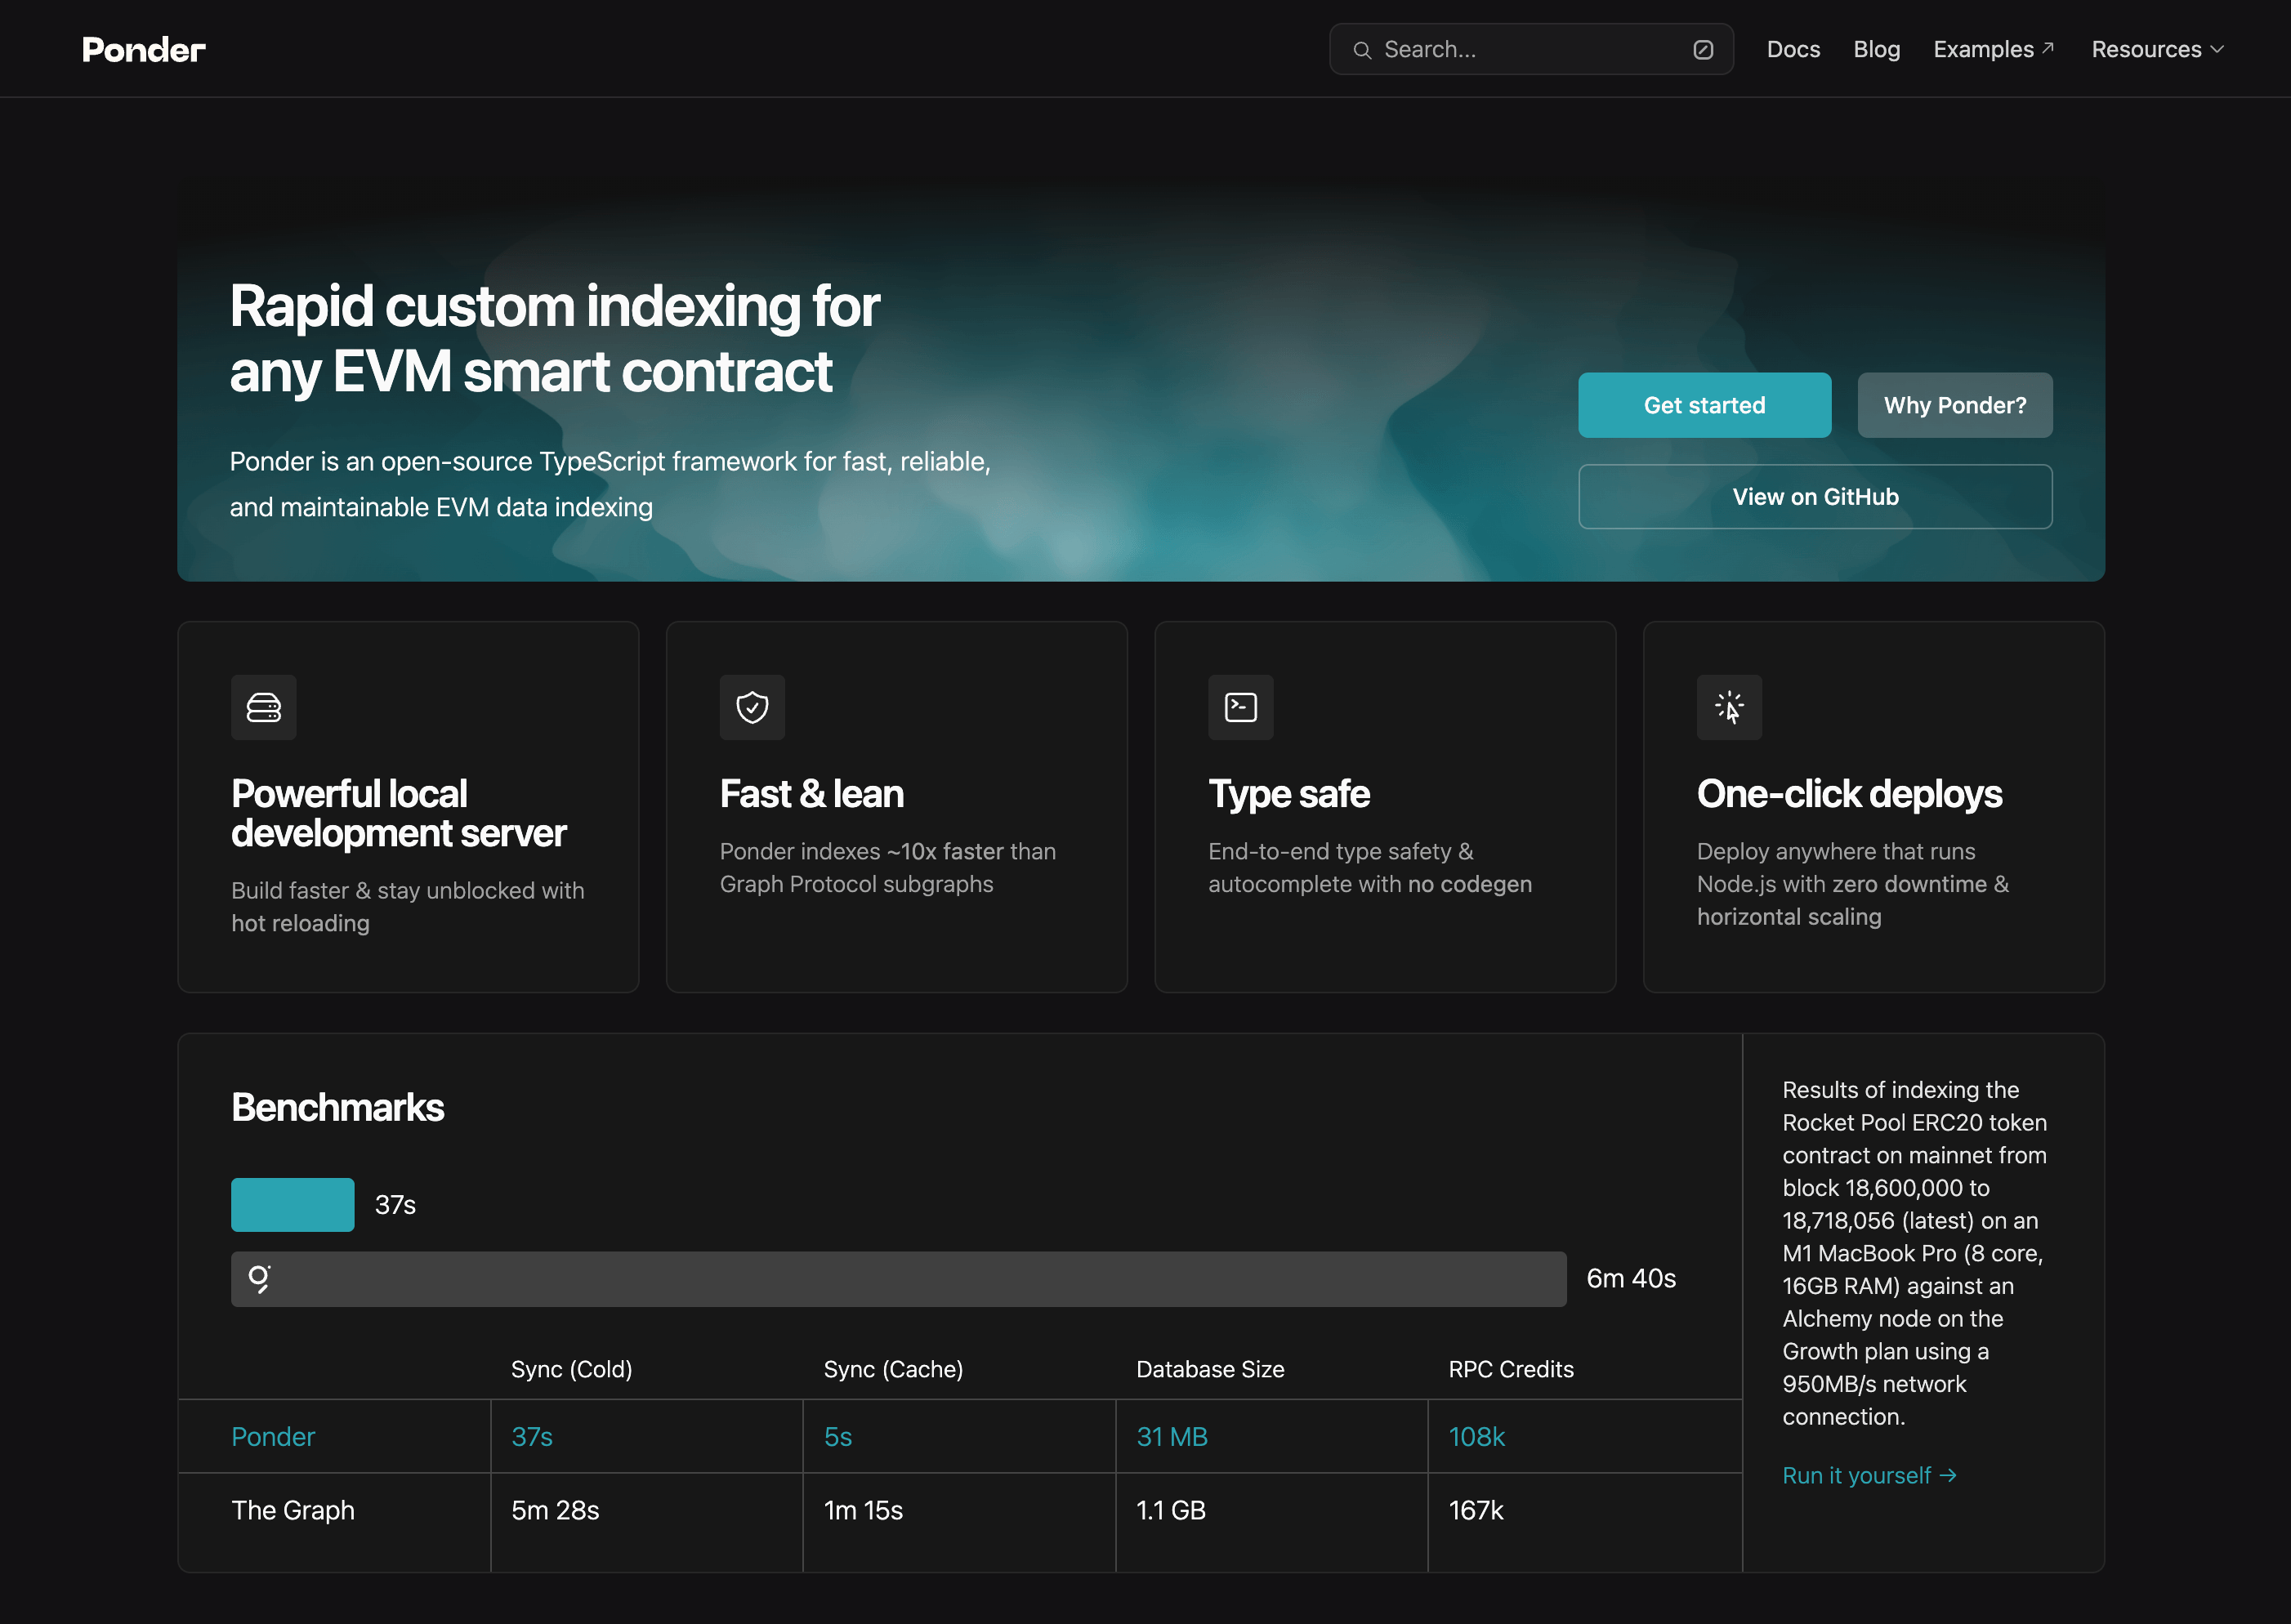Click the Why Ponder? button
This screenshot has width=2291, height=1624.
click(x=1955, y=405)
